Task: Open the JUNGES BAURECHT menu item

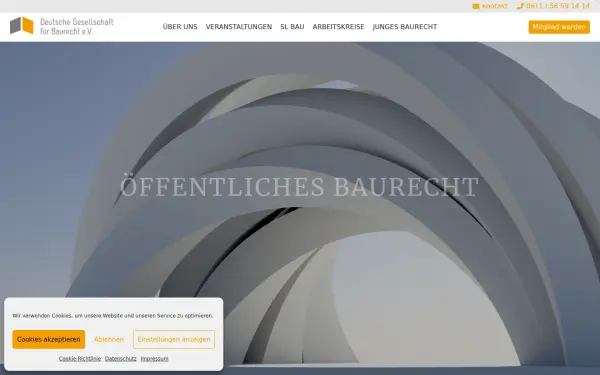Action: 405,27
